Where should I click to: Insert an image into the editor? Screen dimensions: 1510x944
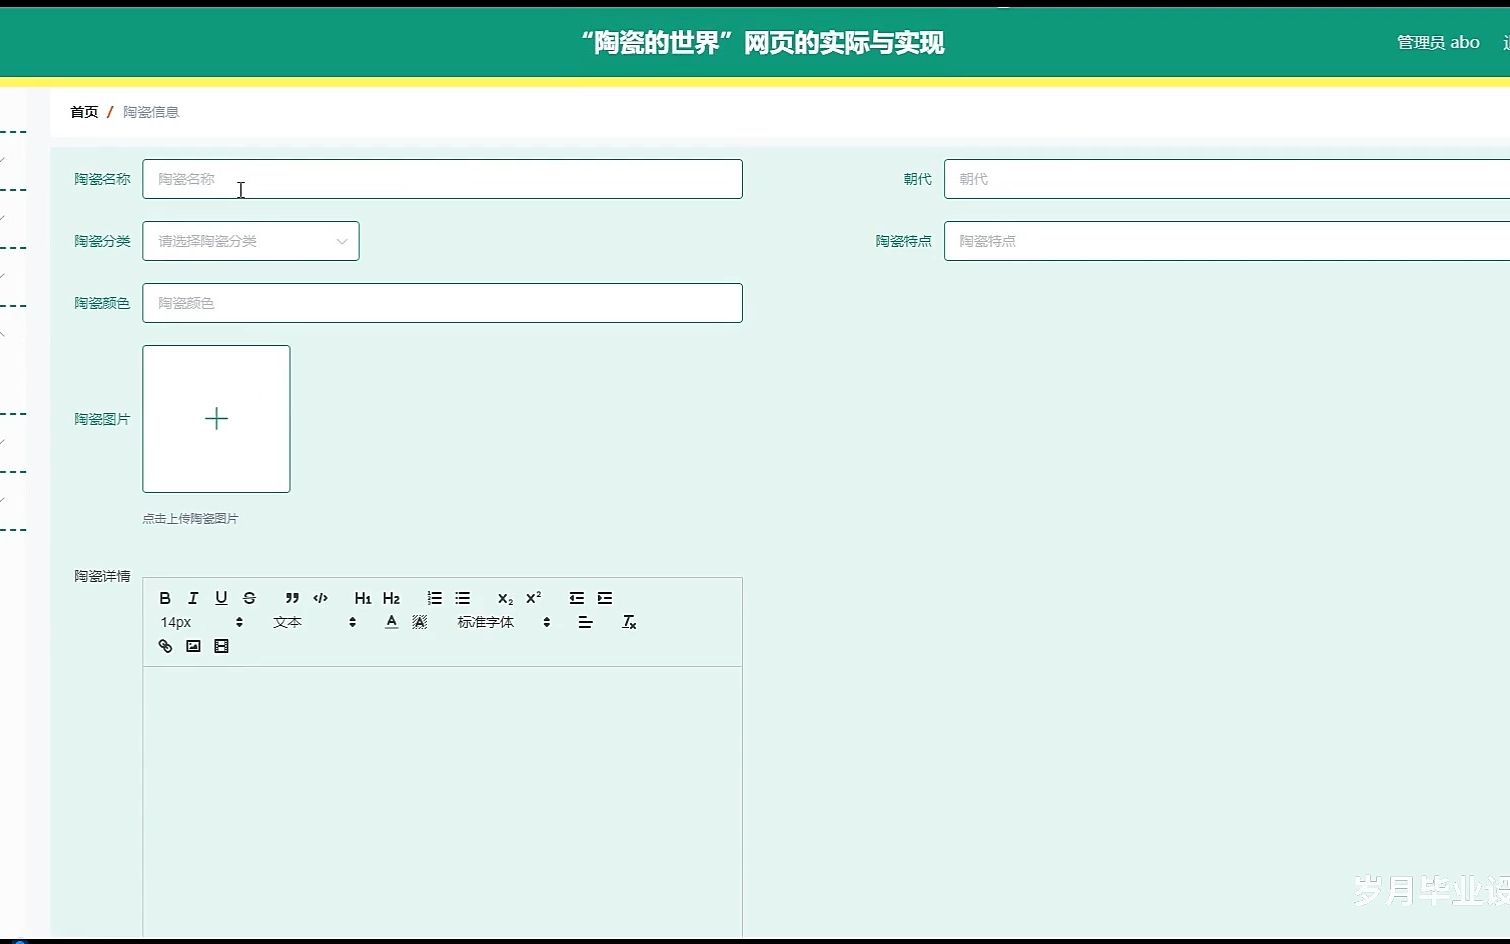click(x=193, y=646)
